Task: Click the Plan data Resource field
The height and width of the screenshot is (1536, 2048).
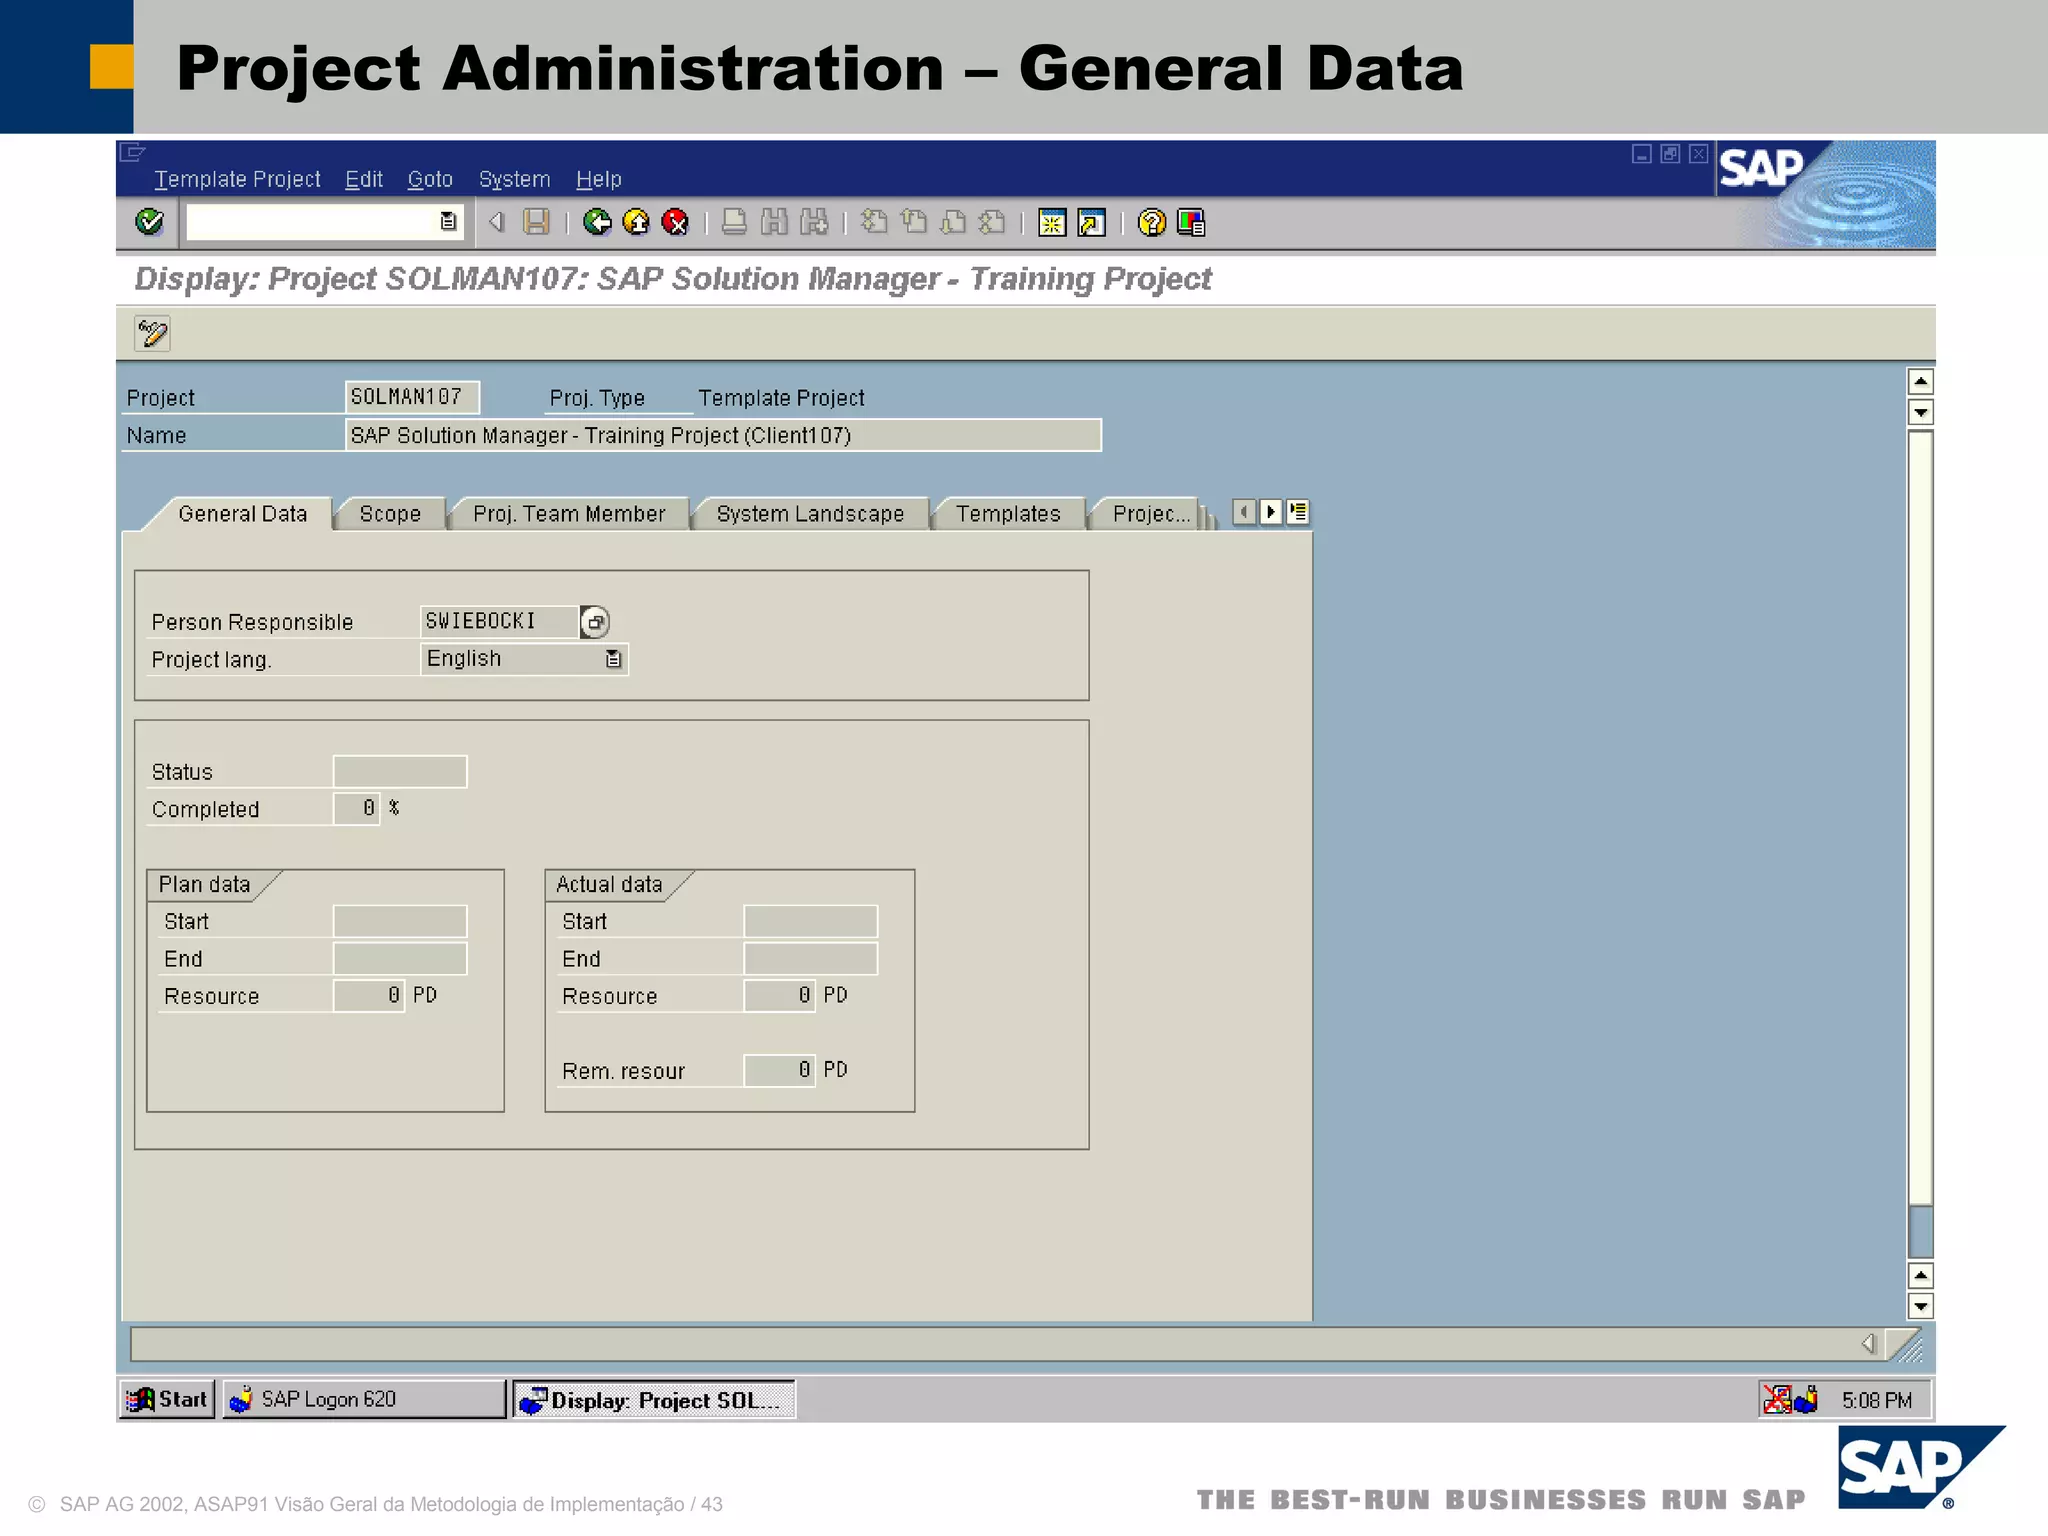Action: pos(369,995)
